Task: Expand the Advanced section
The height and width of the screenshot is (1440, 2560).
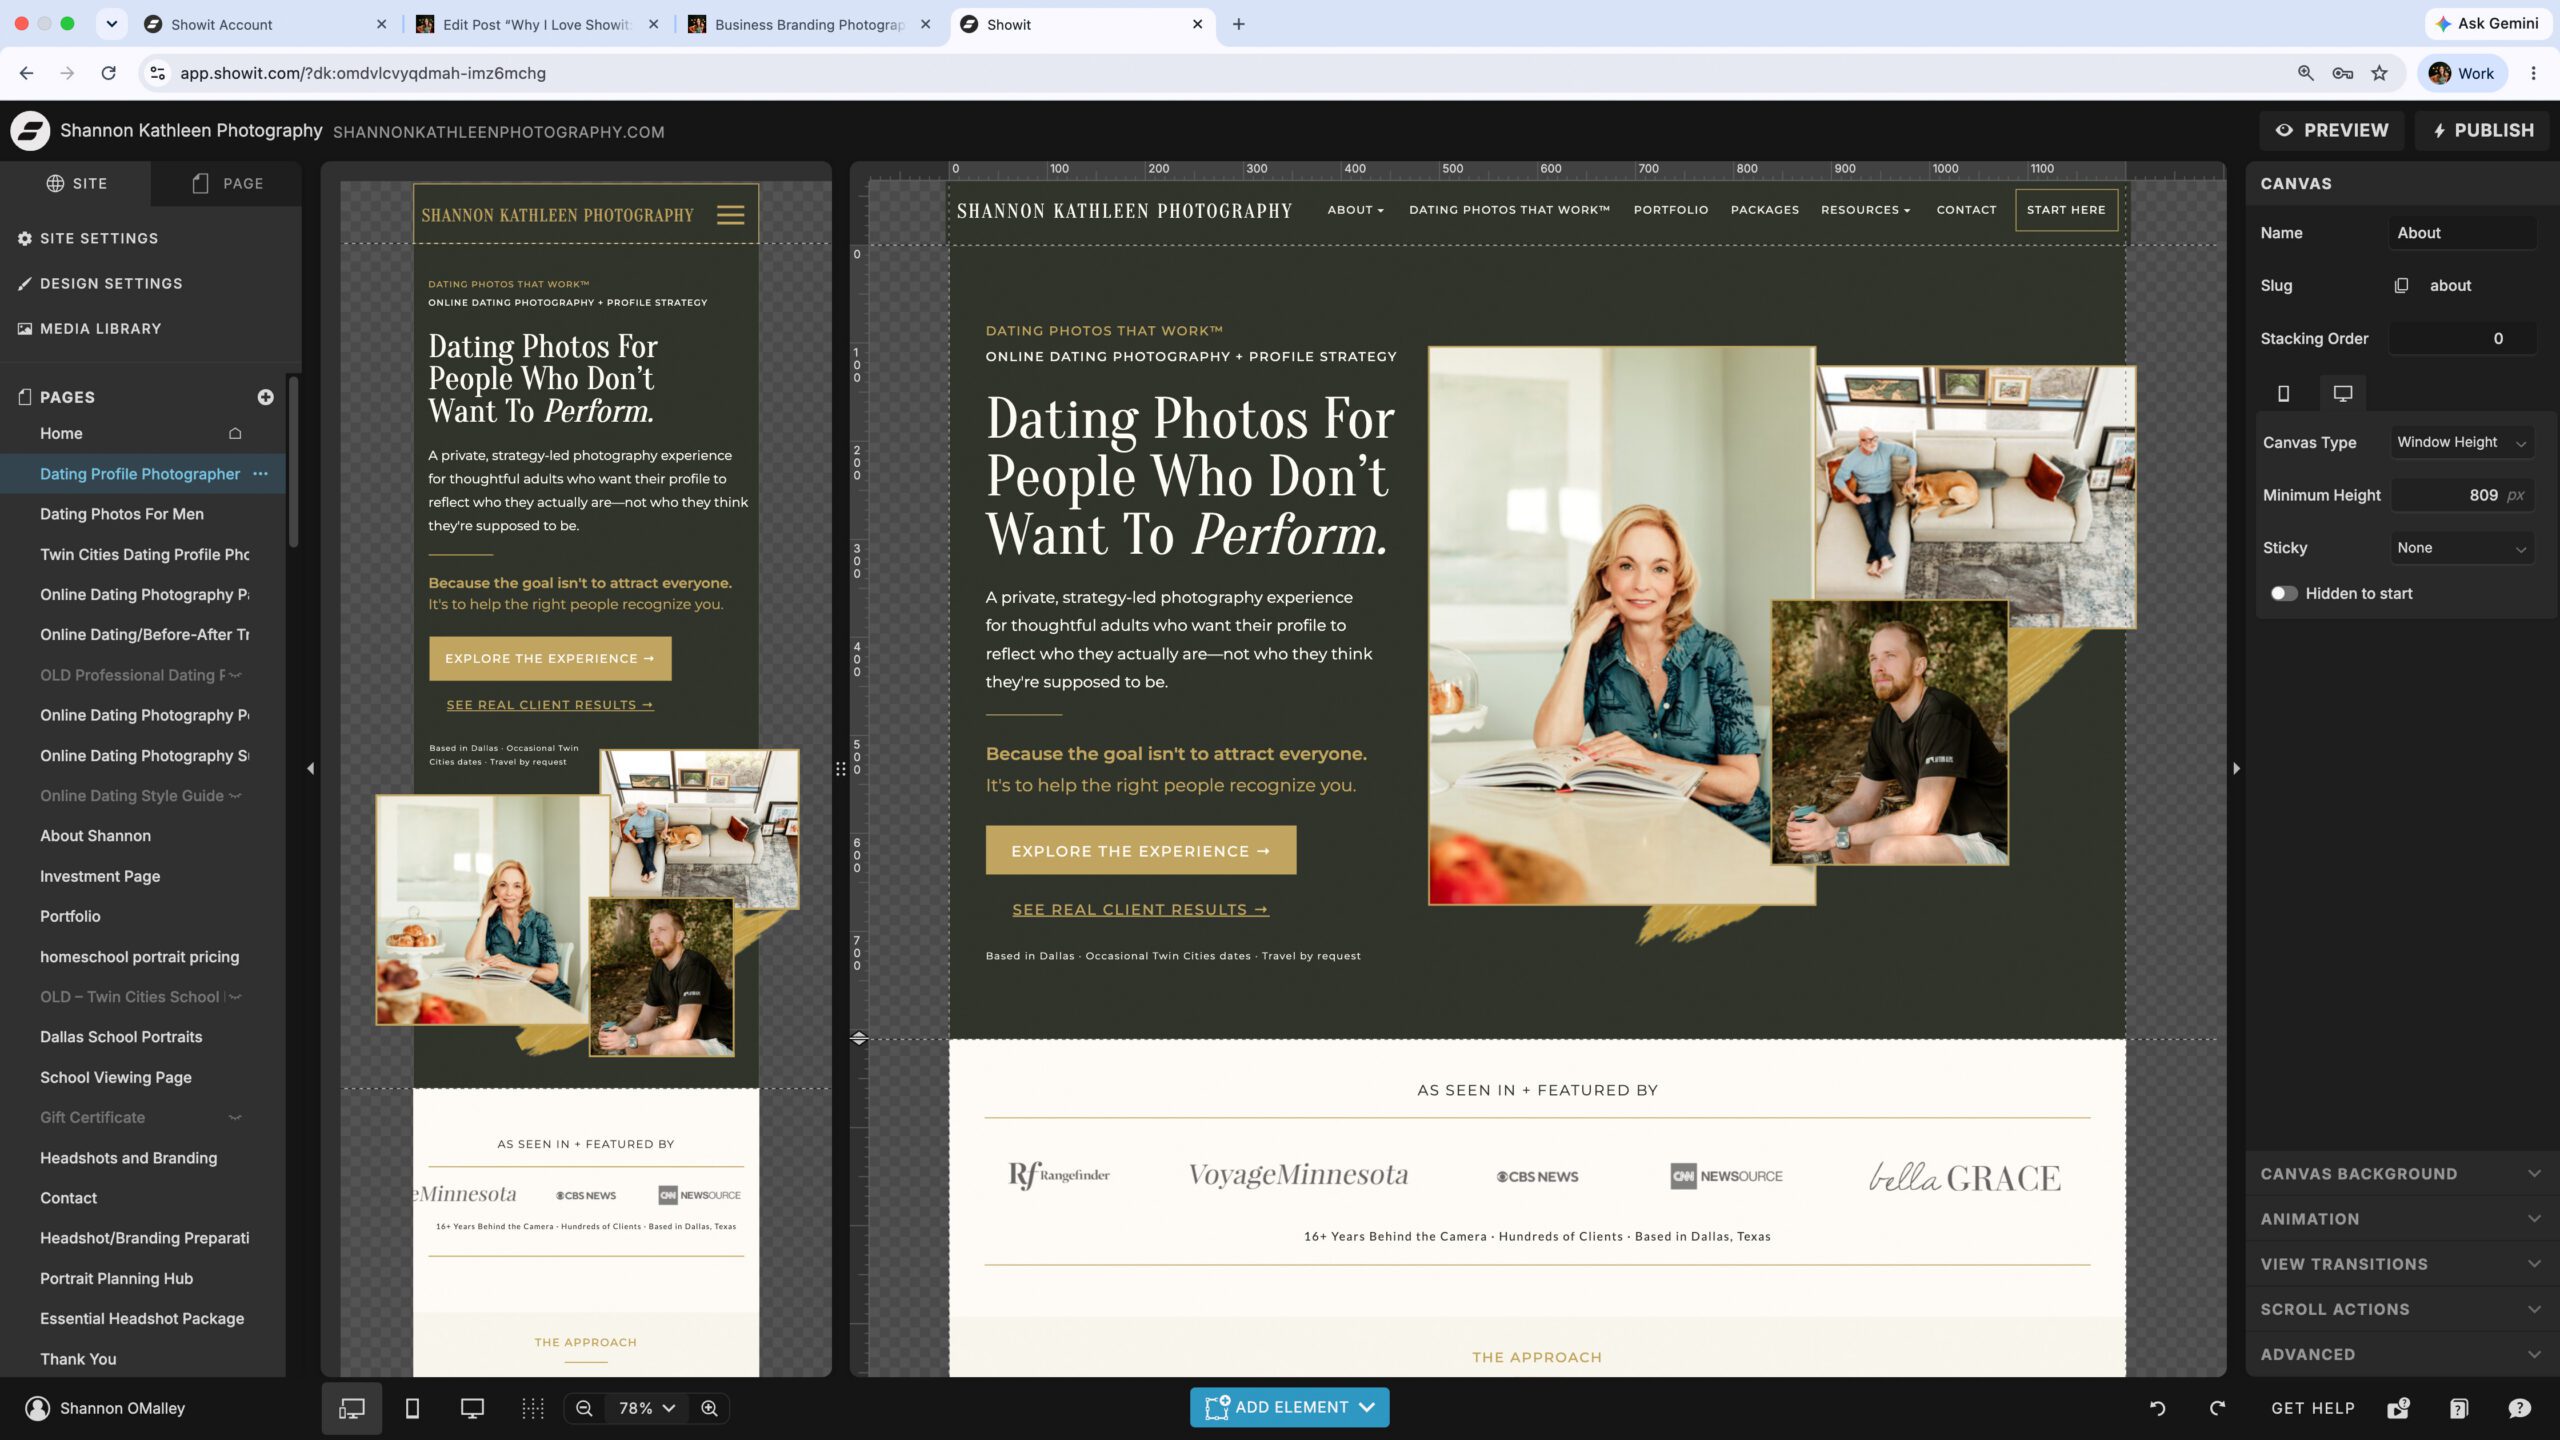Action: coord(2401,1354)
